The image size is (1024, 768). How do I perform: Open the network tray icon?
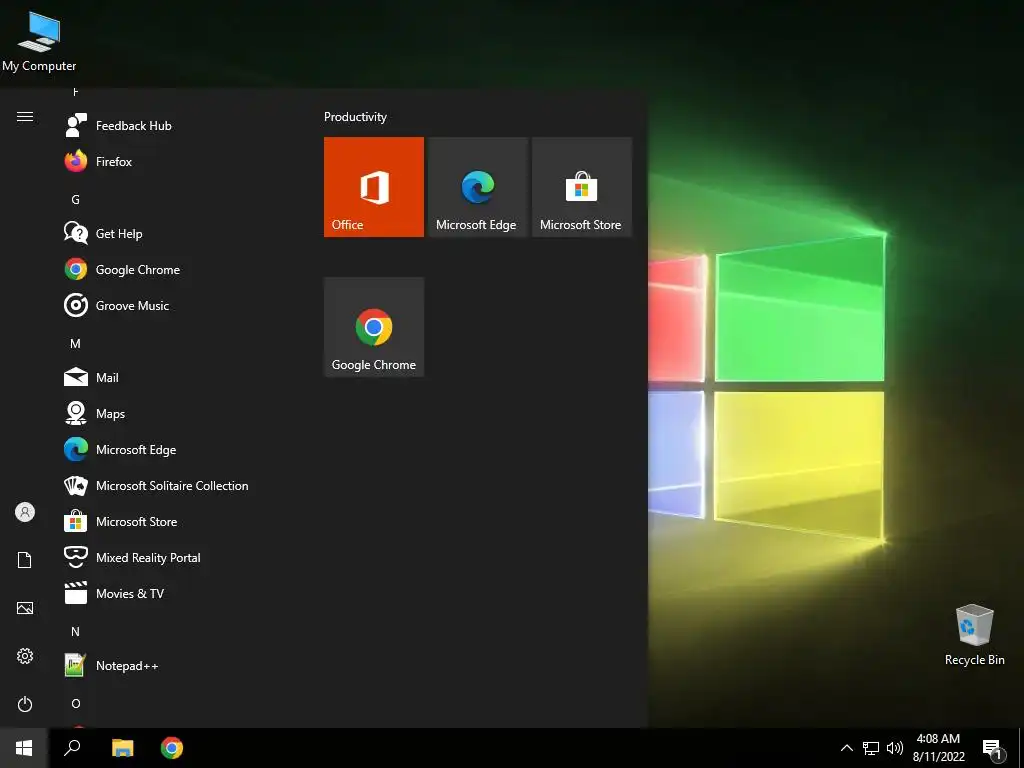click(871, 748)
